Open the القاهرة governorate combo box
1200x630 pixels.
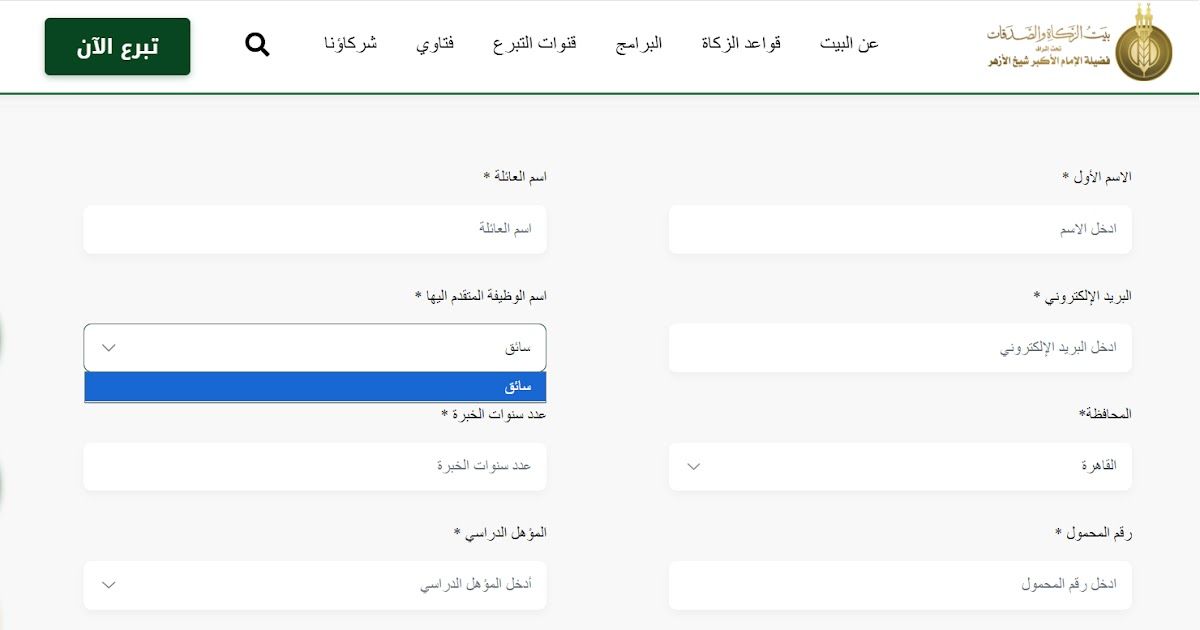(x=900, y=466)
